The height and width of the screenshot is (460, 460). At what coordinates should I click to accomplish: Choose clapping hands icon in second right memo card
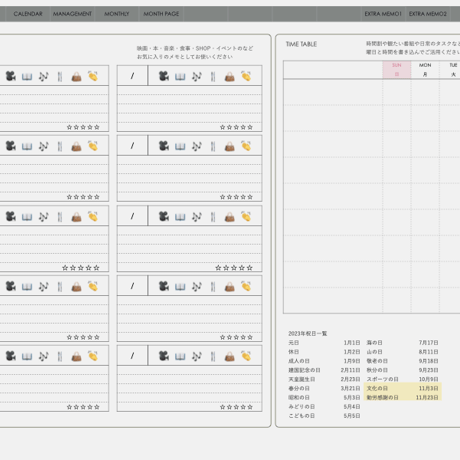click(246, 146)
